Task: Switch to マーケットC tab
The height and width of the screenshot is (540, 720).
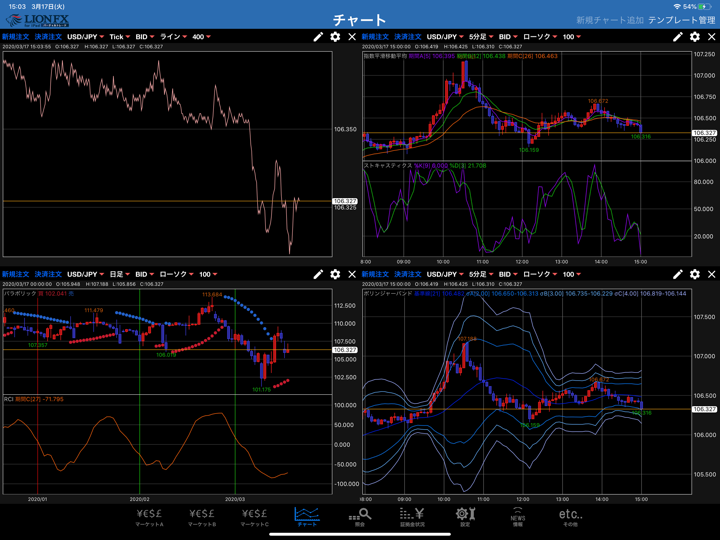Action: pyautogui.click(x=255, y=516)
